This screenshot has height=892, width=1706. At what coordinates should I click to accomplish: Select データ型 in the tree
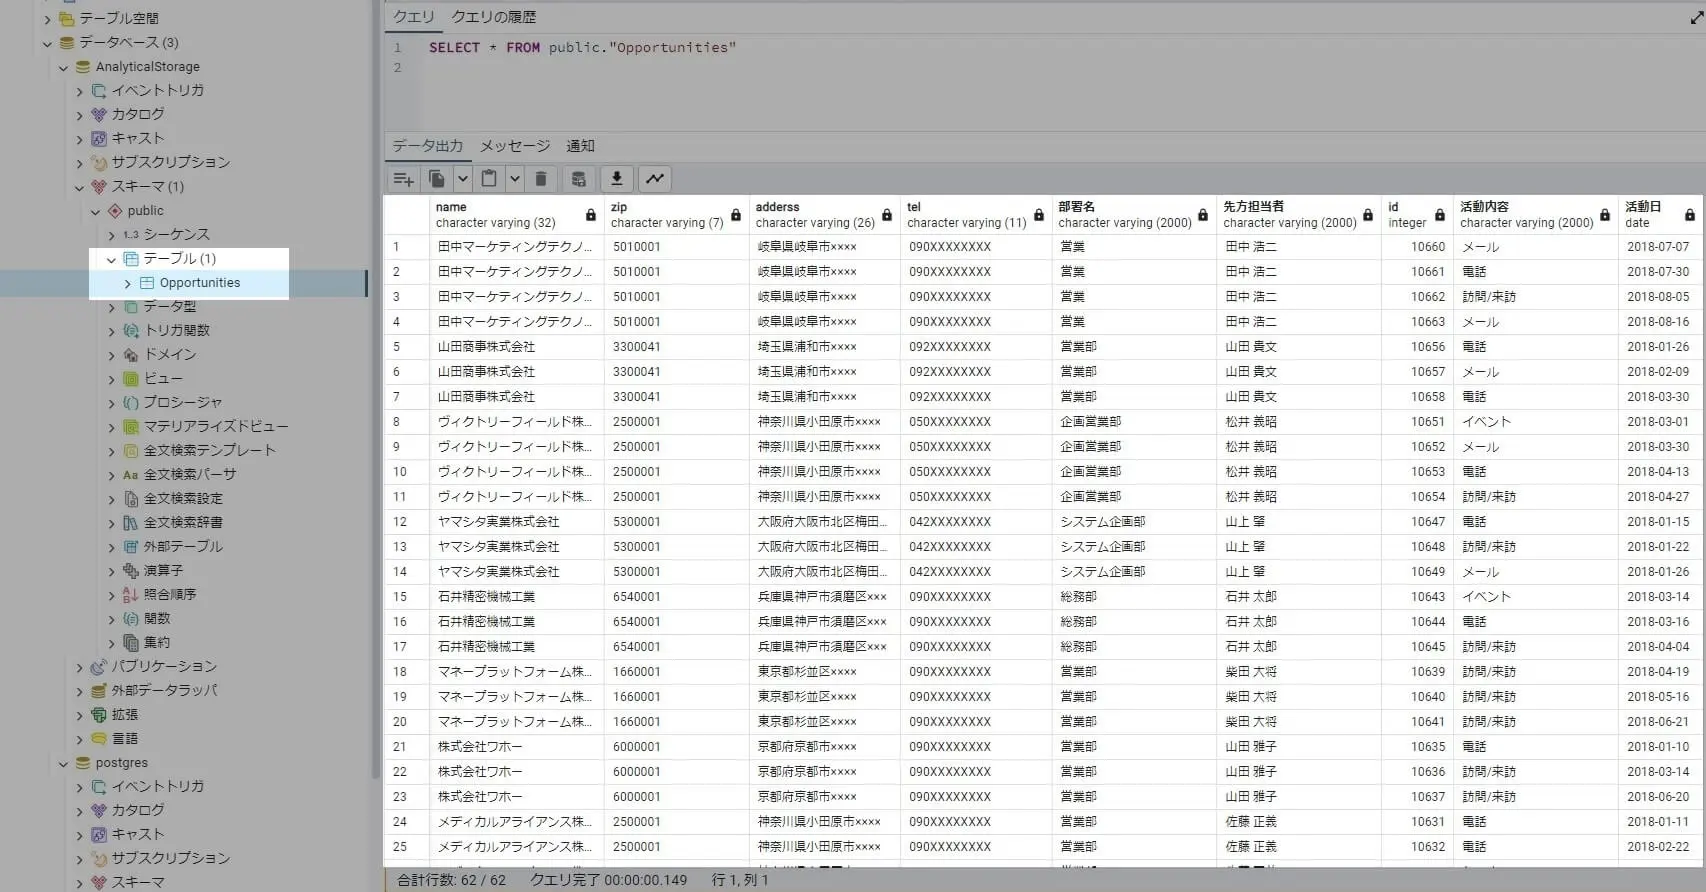pyautogui.click(x=170, y=307)
